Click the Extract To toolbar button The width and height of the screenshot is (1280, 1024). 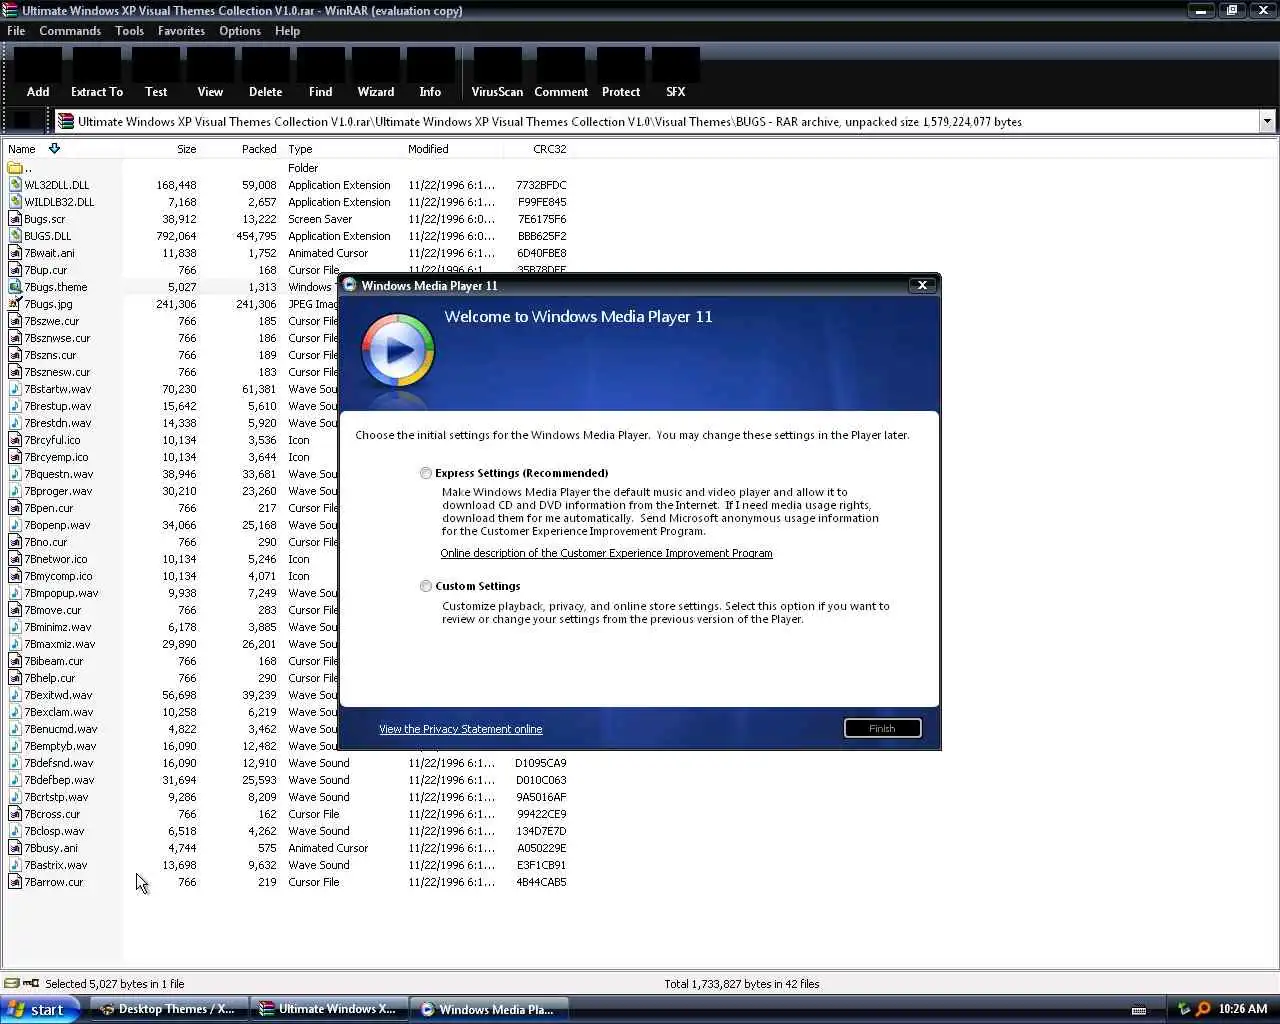pos(97,73)
